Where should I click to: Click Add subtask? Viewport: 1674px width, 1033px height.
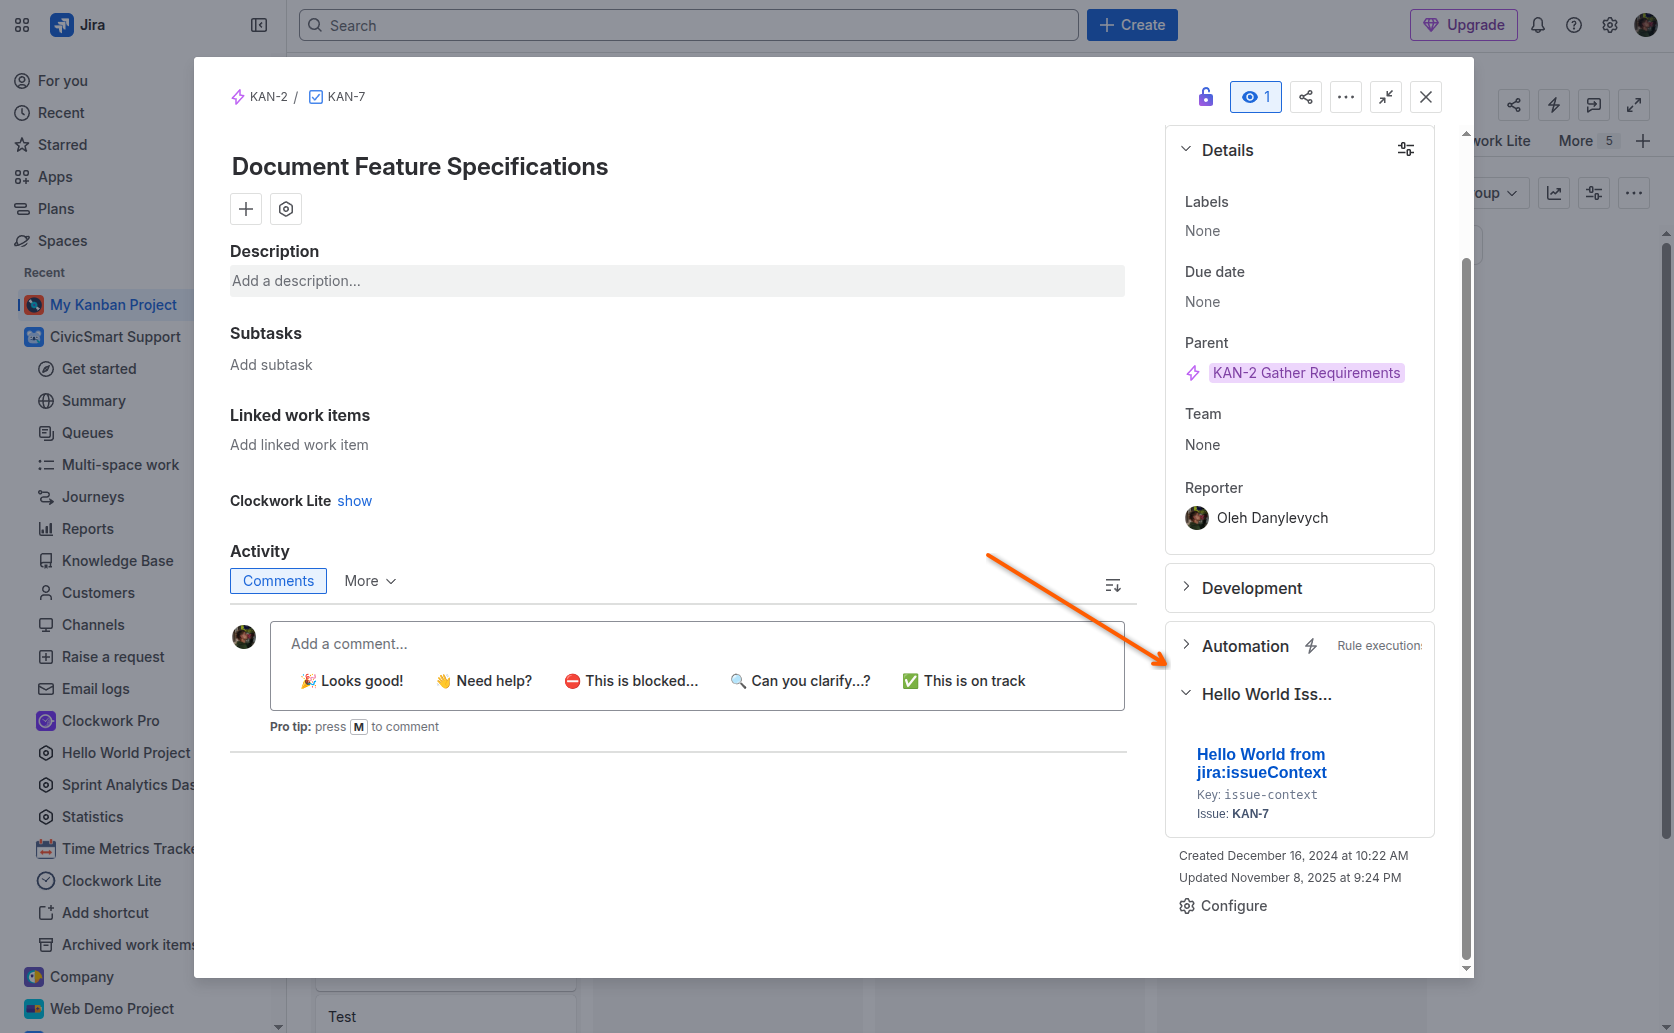tap(271, 365)
